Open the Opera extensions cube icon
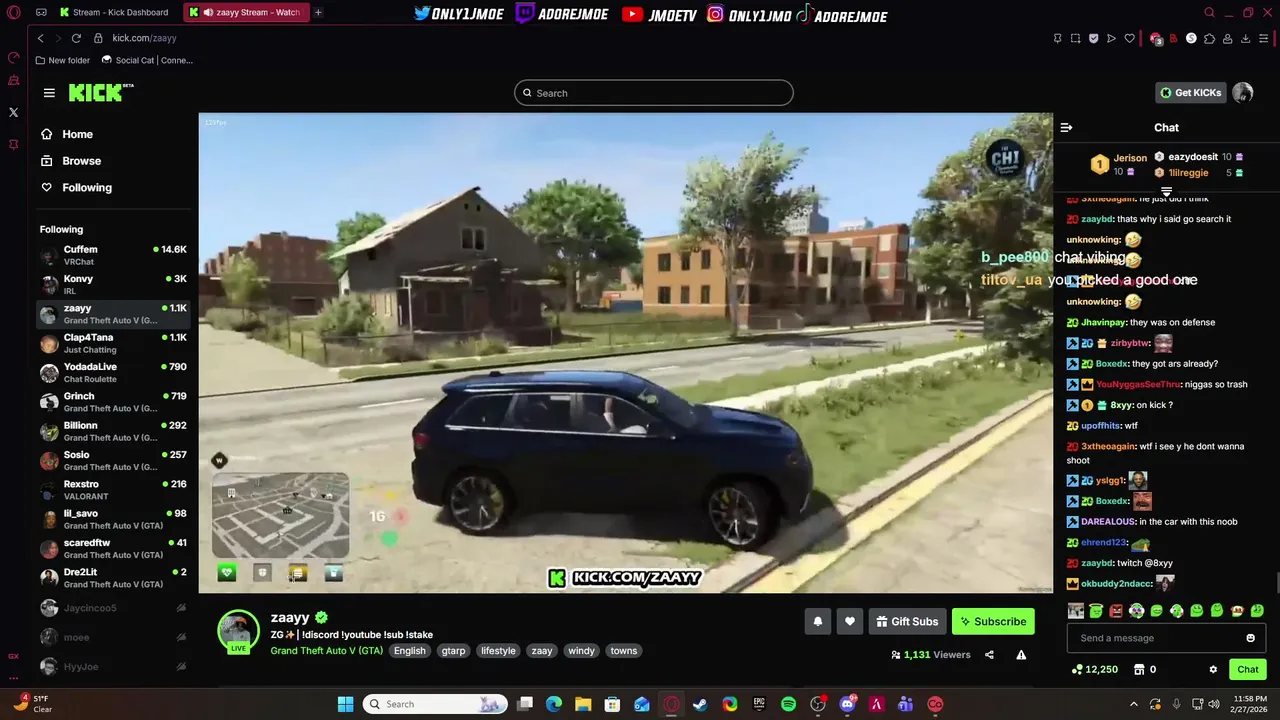1280x720 pixels. pos(1209,38)
